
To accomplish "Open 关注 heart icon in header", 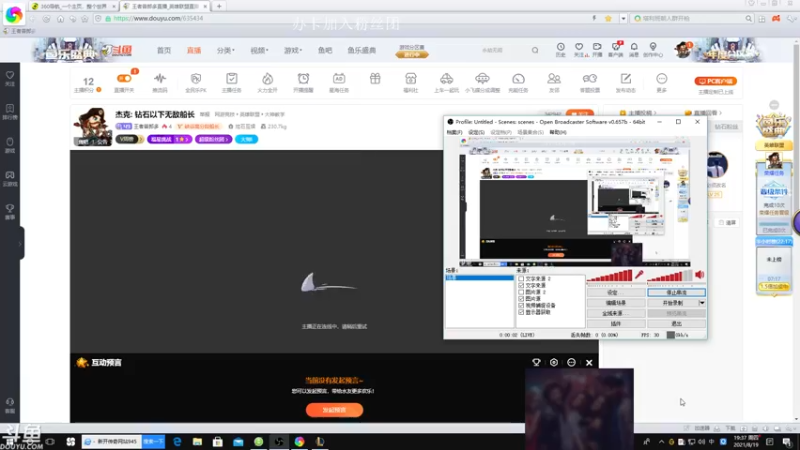I will tap(579, 47).
